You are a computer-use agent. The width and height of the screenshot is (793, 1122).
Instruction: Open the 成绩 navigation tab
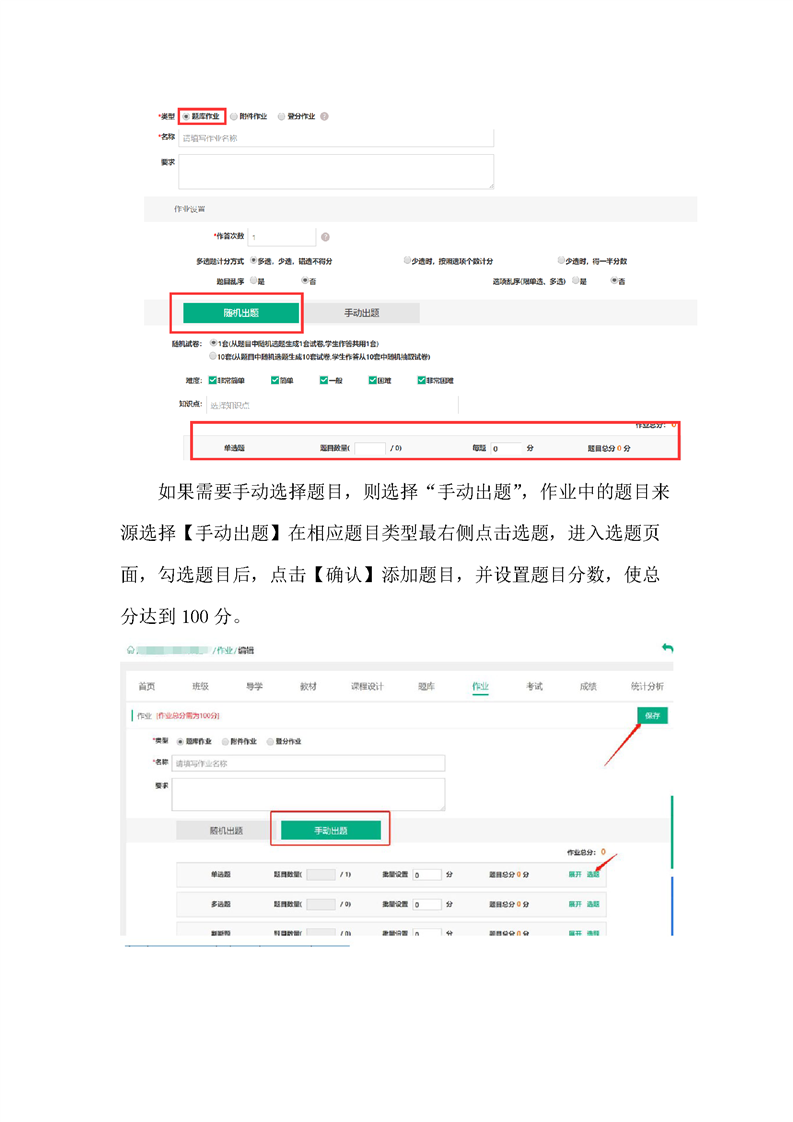pyautogui.click(x=588, y=686)
